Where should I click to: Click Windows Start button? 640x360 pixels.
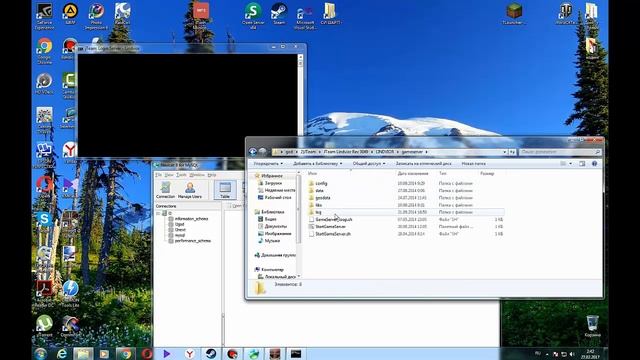coord(41,353)
